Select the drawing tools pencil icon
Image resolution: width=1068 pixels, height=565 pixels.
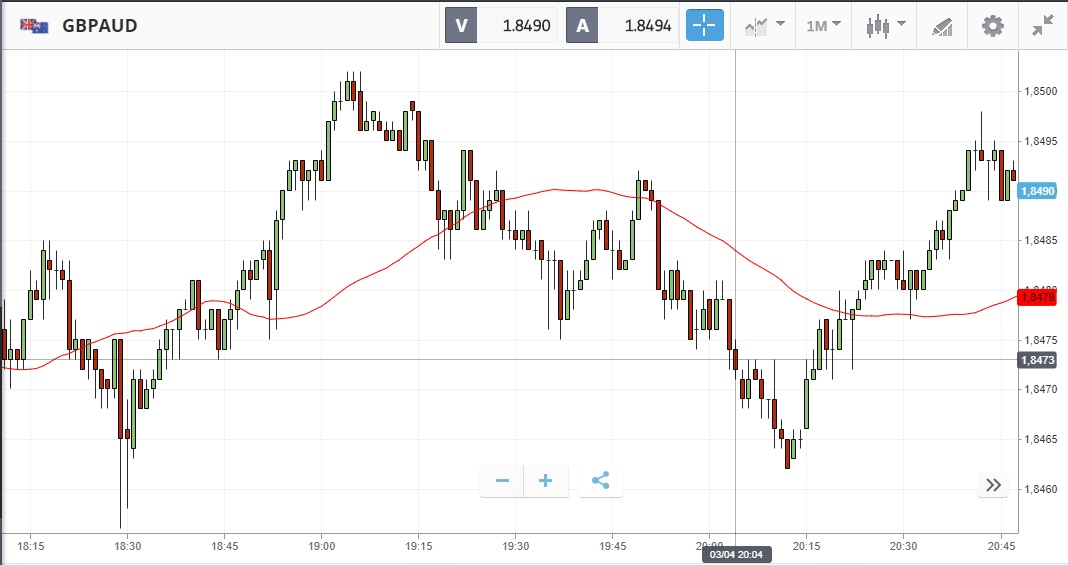pos(941,26)
